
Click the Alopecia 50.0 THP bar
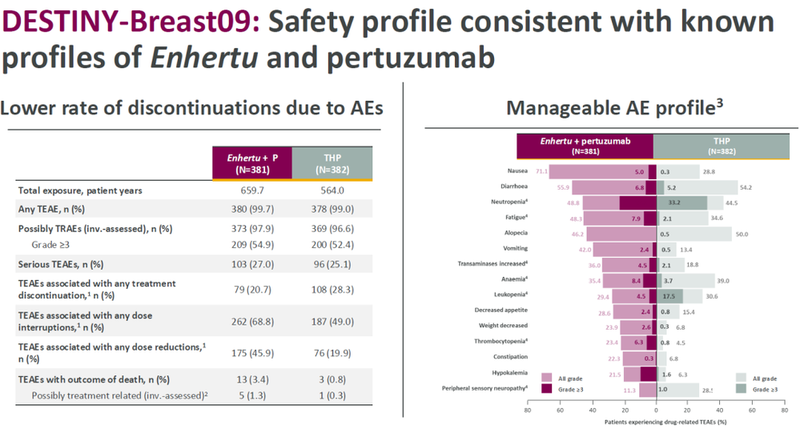click(x=695, y=231)
